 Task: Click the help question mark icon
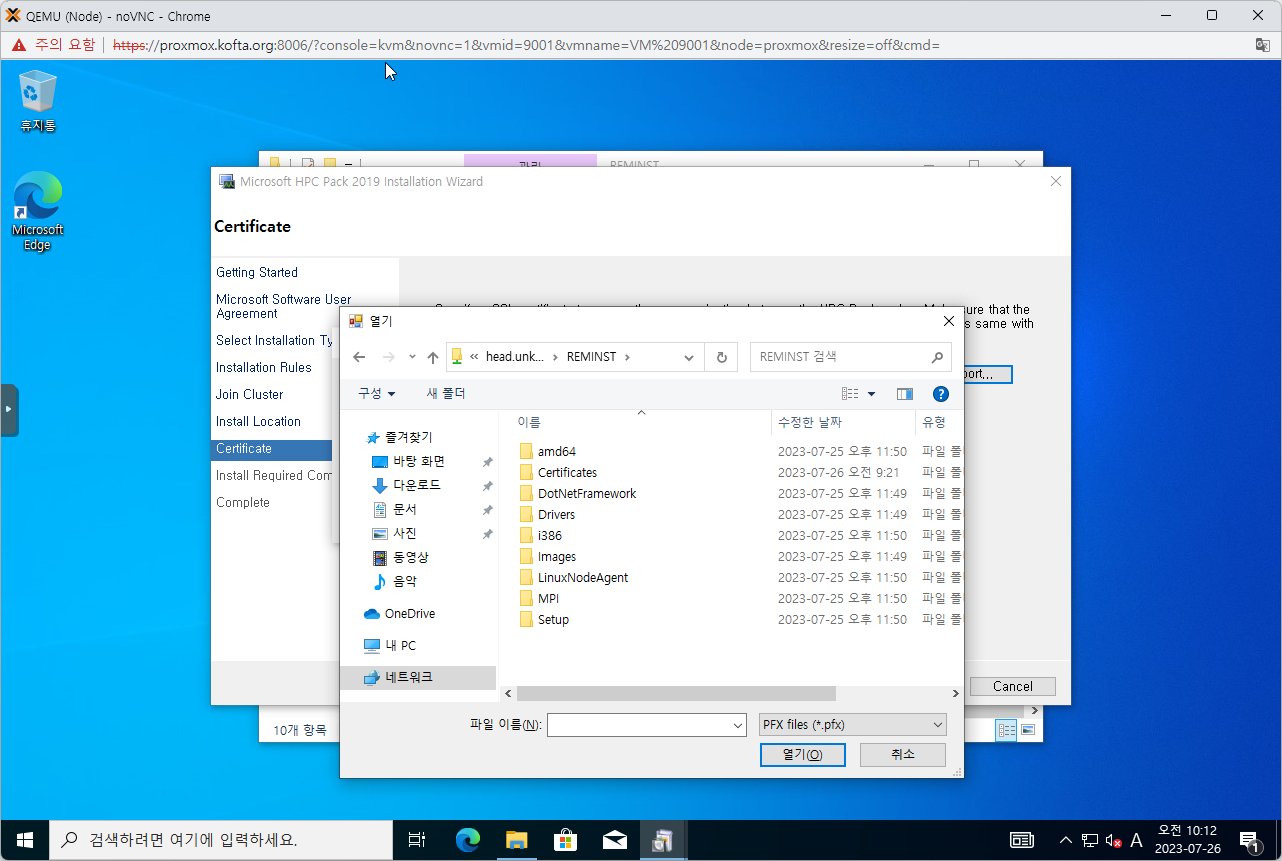click(x=940, y=394)
